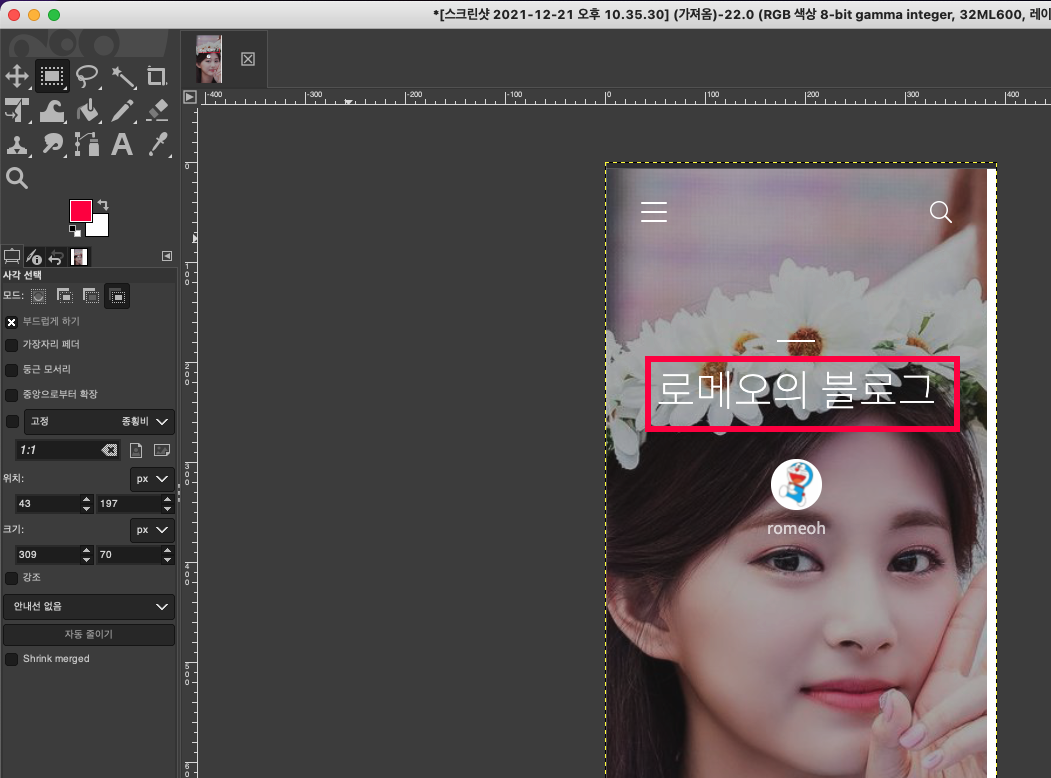Select the Zoom magnifier tool
This screenshot has height=778, width=1051.
17,178
